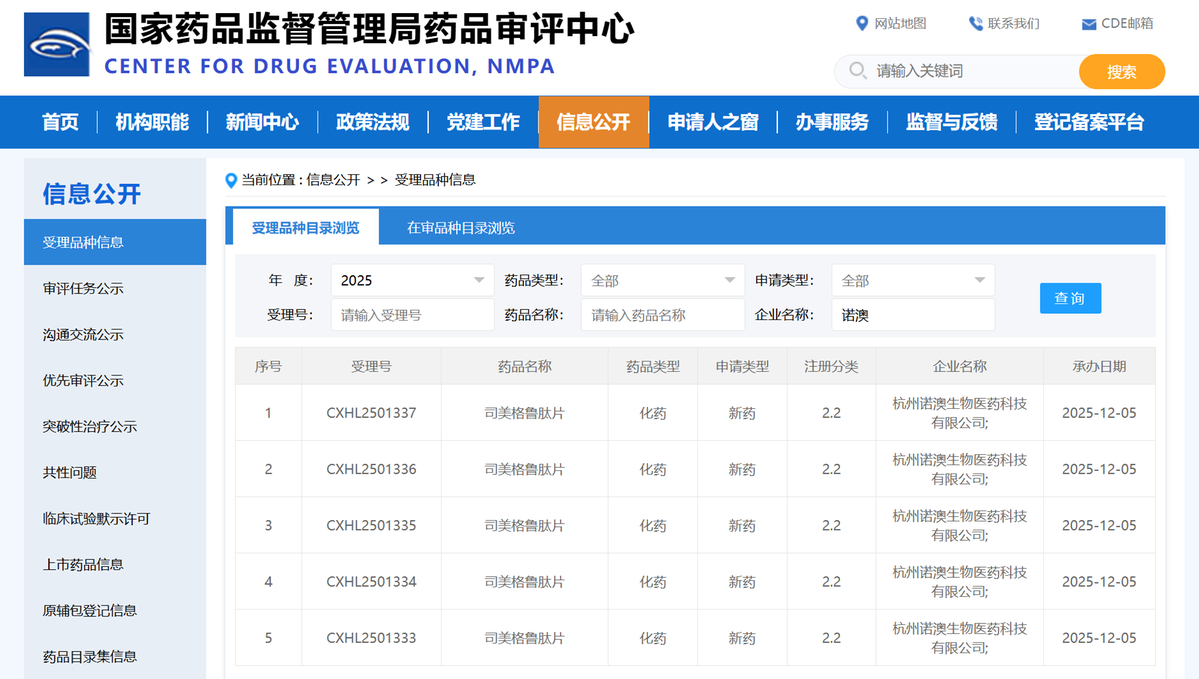Click the 药品名称 input field
Image resolution: width=1199 pixels, height=679 pixels.
pos(662,315)
